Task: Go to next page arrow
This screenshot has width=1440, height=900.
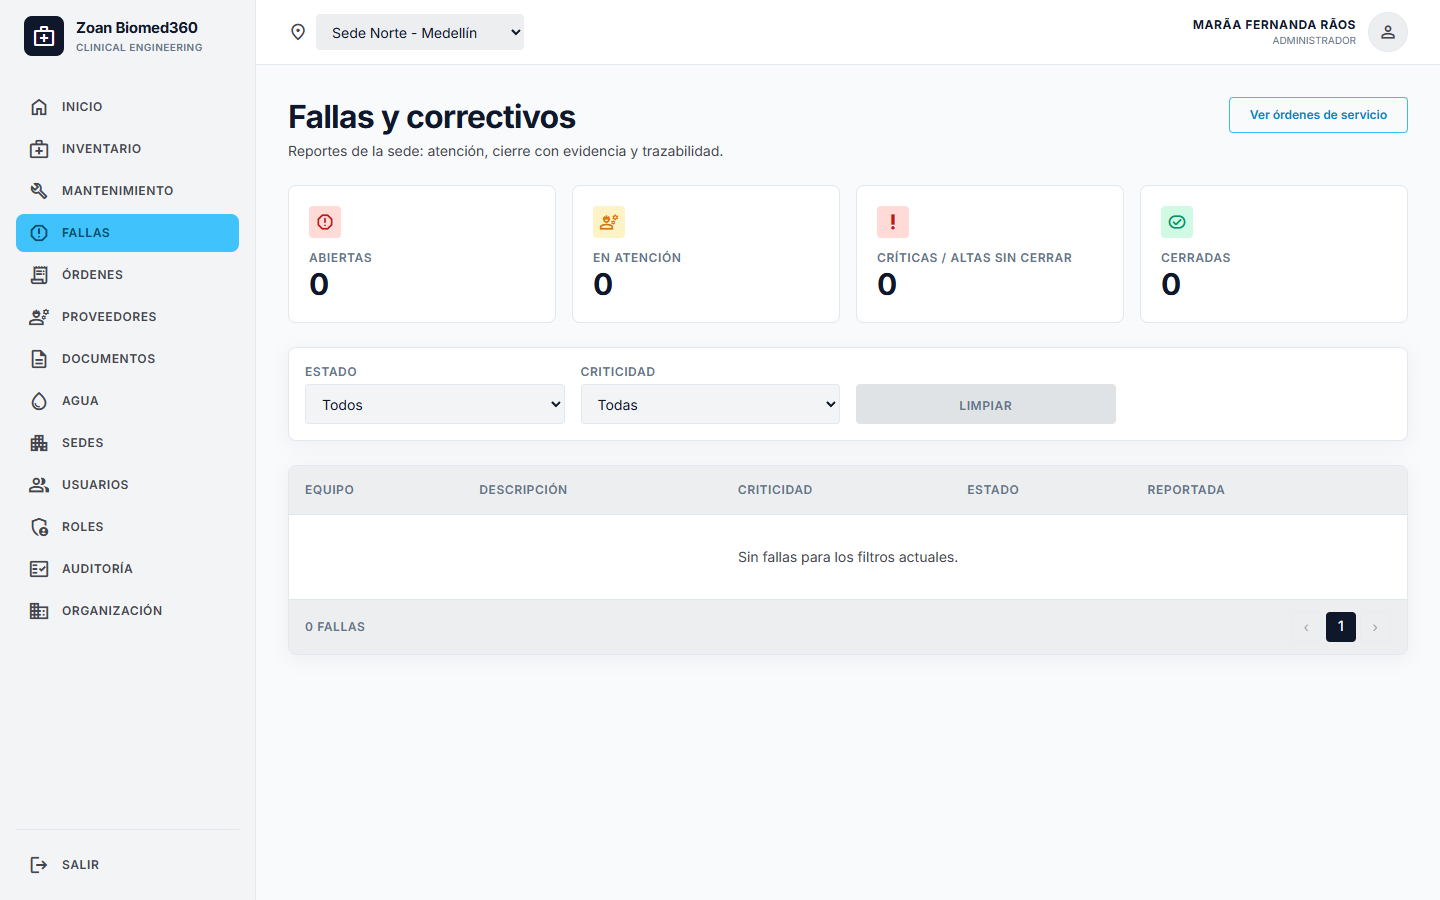Action: point(1375,627)
